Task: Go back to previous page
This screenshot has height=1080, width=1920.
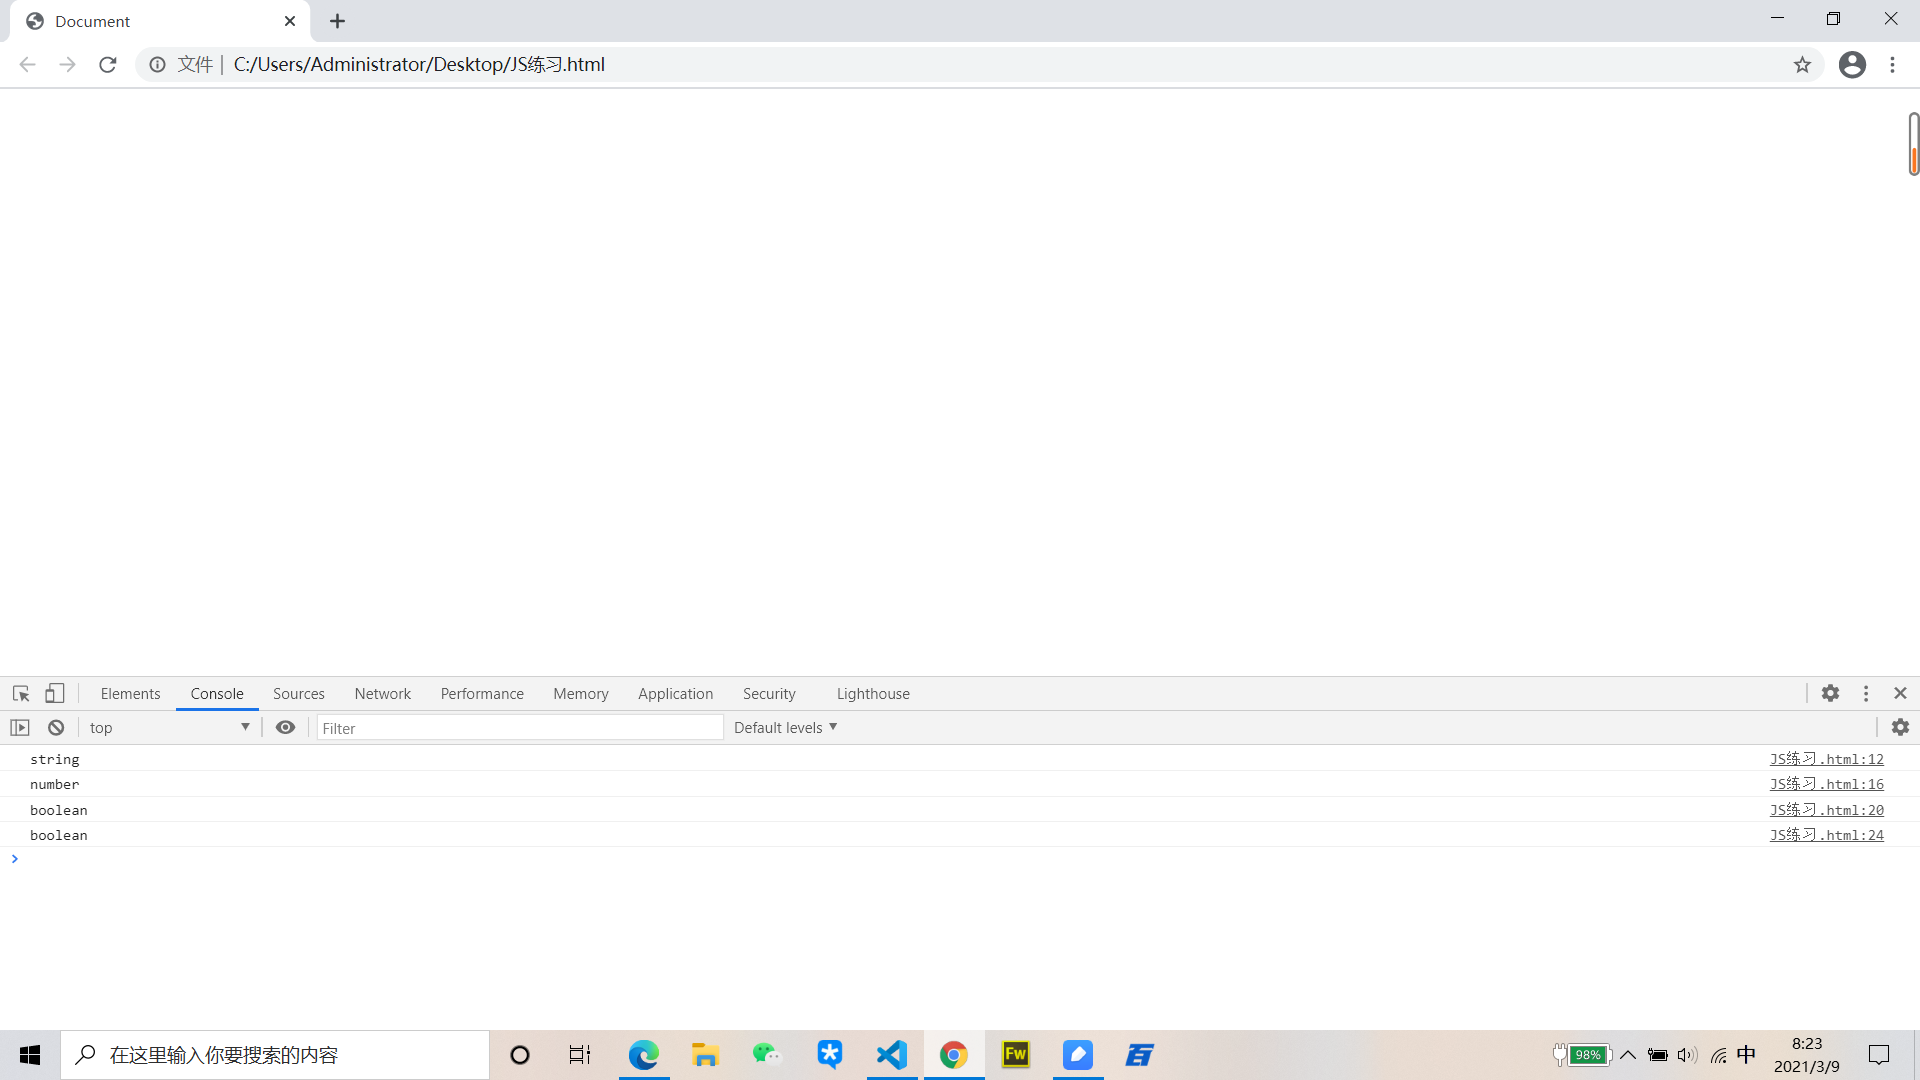Action: coord(28,65)
